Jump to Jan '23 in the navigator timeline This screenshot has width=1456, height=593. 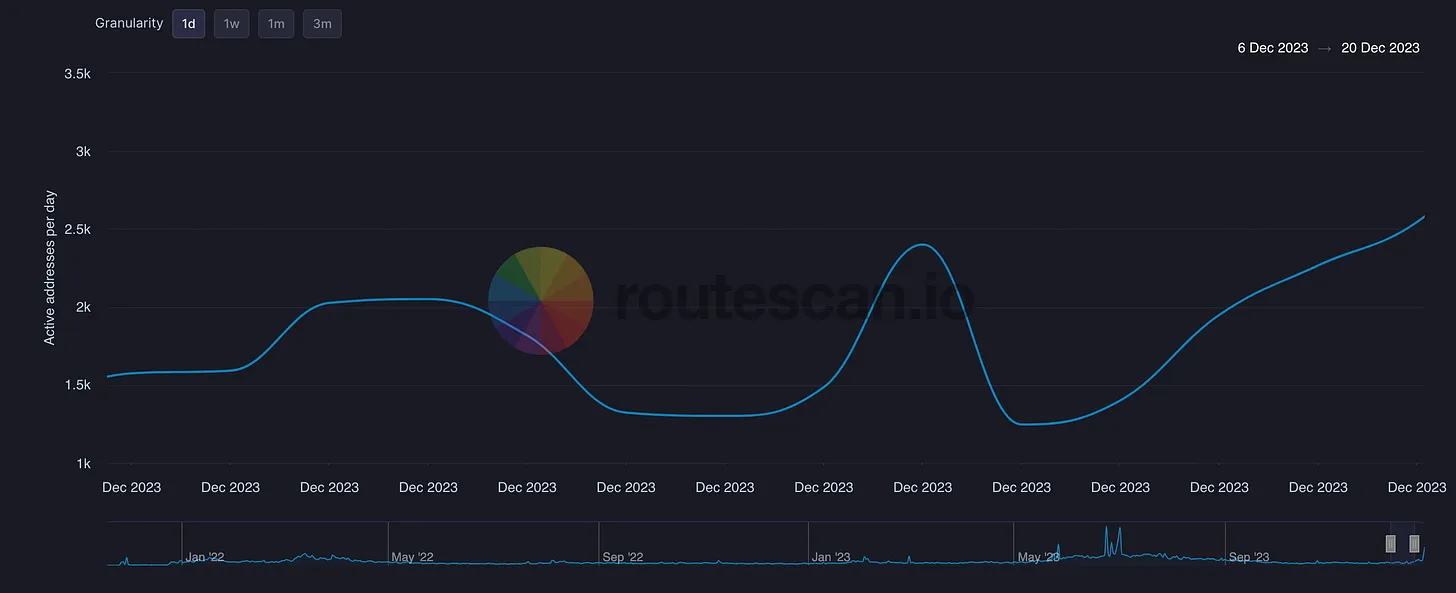pos(832,557)
